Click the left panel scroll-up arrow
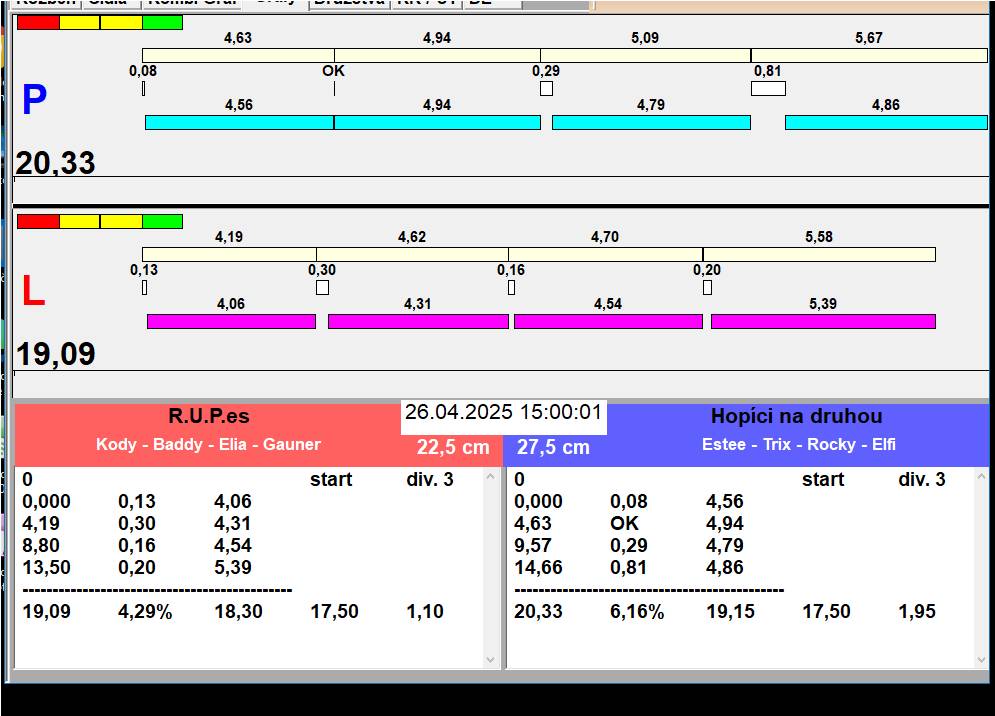Screen dimensions: 995x716 [x=491, y=476]
